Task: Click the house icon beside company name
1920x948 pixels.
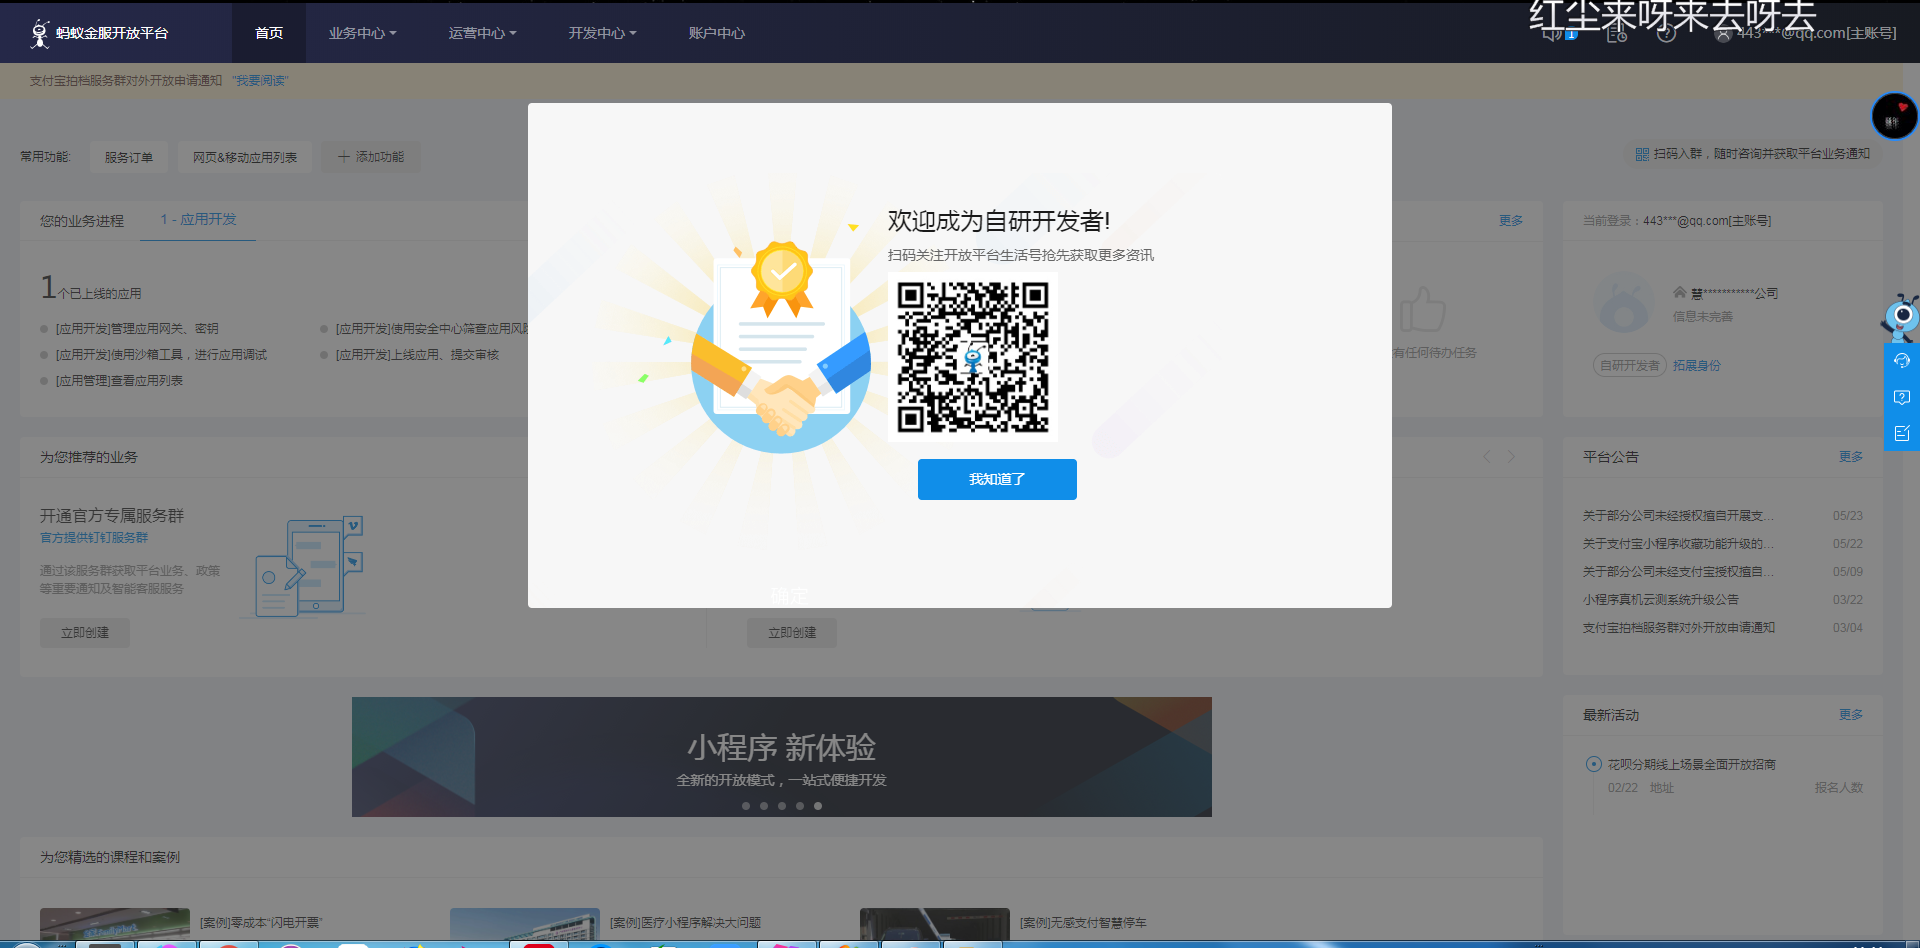Action: point(1680,293)
